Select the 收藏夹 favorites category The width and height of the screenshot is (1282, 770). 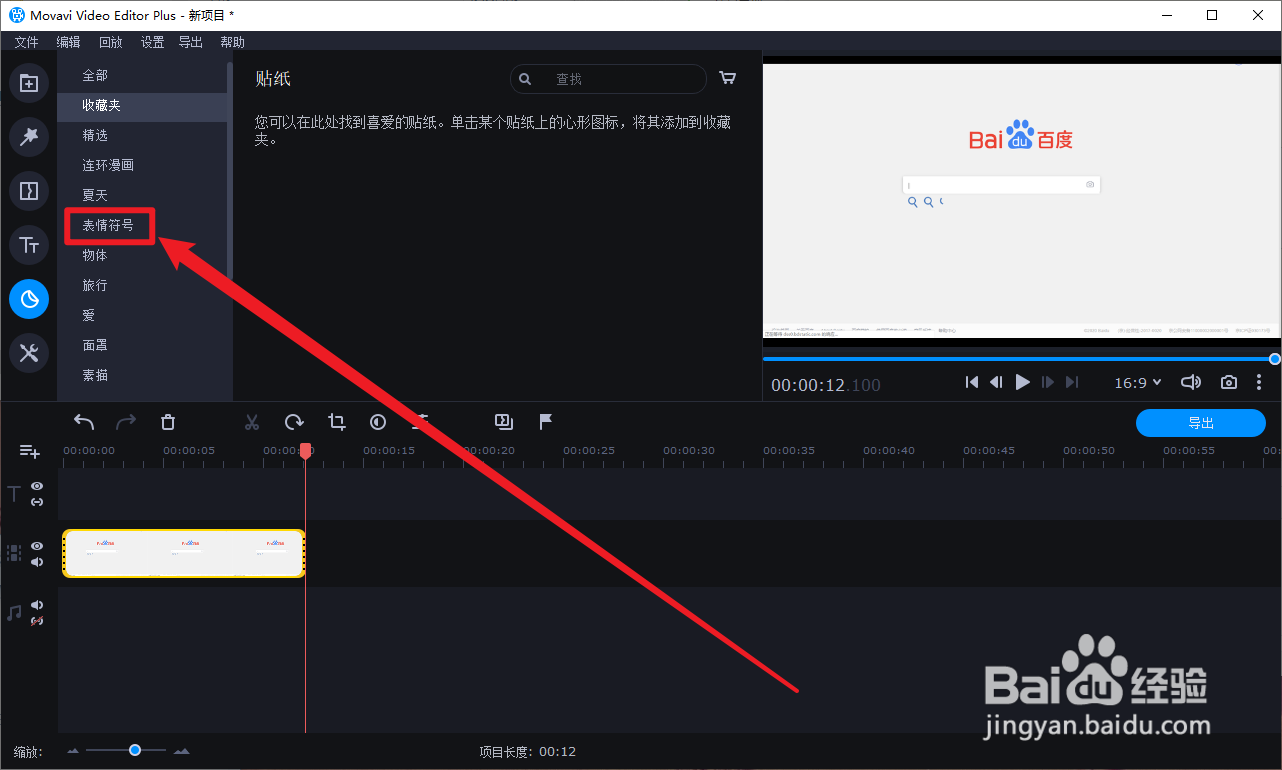pos(142,106)
